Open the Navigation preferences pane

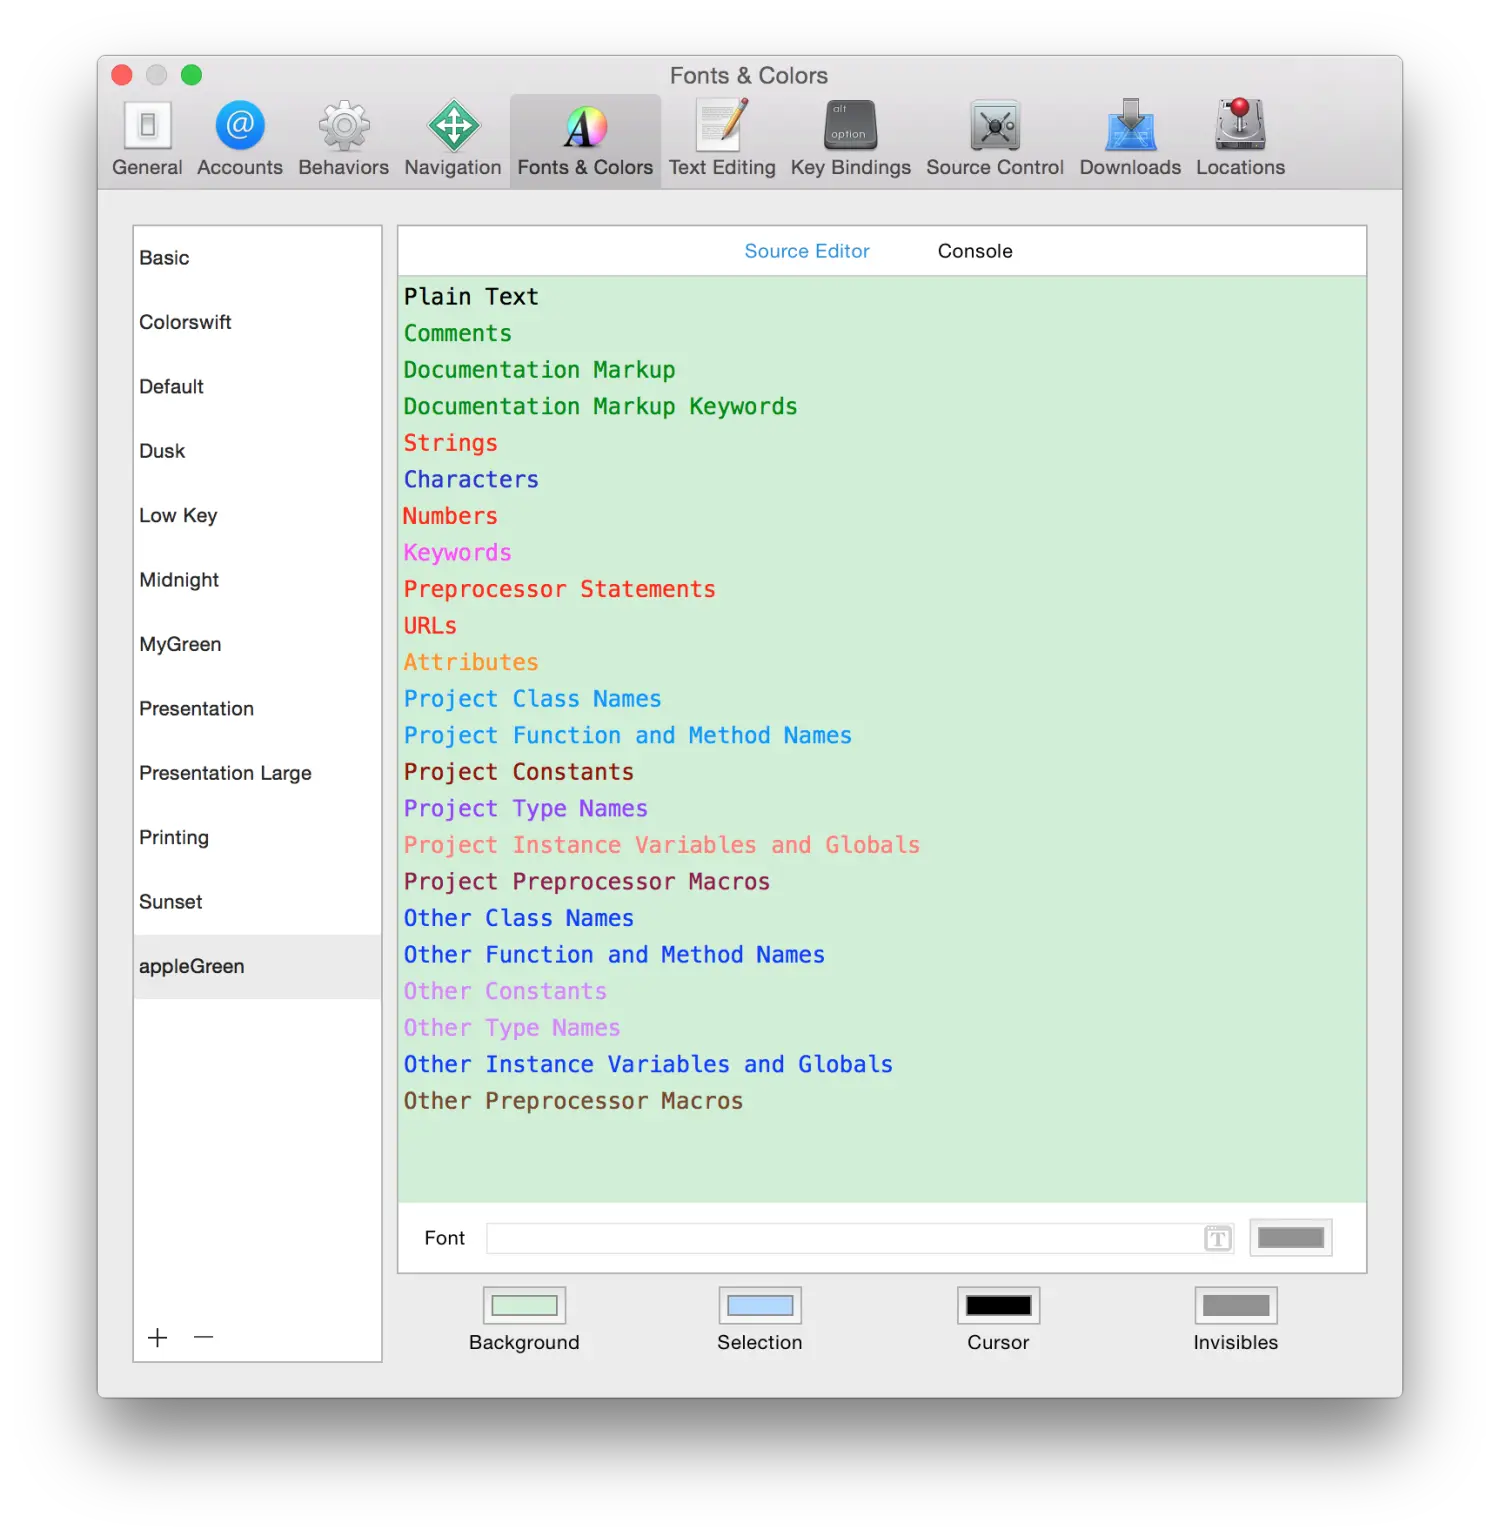click(453, 139)
